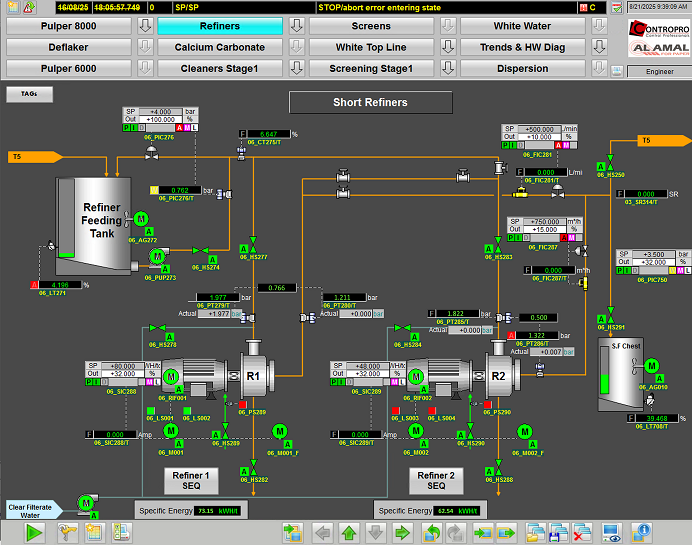
Task: Open the White Water screen tab
Action: pyautogui.click(x=522, y=25)
